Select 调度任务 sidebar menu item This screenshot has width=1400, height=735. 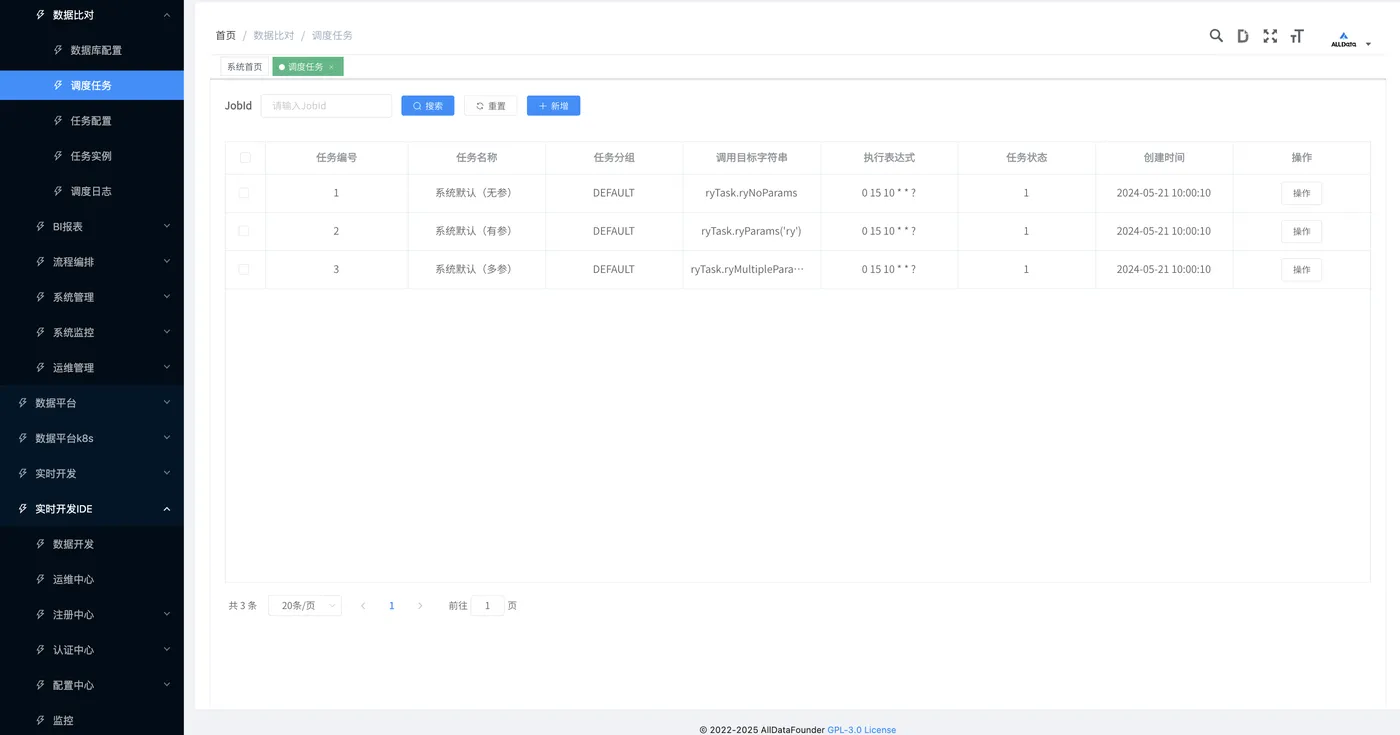[x=92, y=86]
